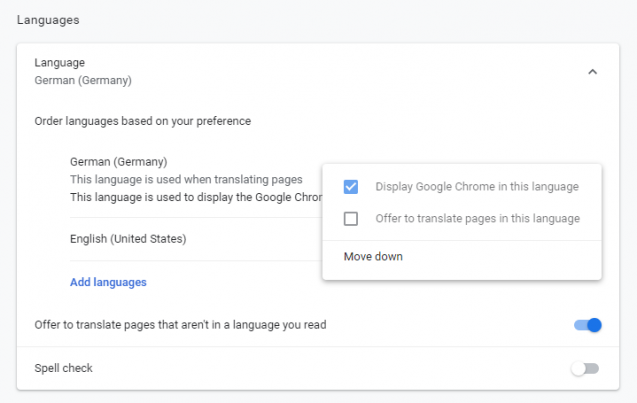The image size is (637, 403).
Task: Click the 'used to display the Google Chrome' note
Action: click(196, 197)
